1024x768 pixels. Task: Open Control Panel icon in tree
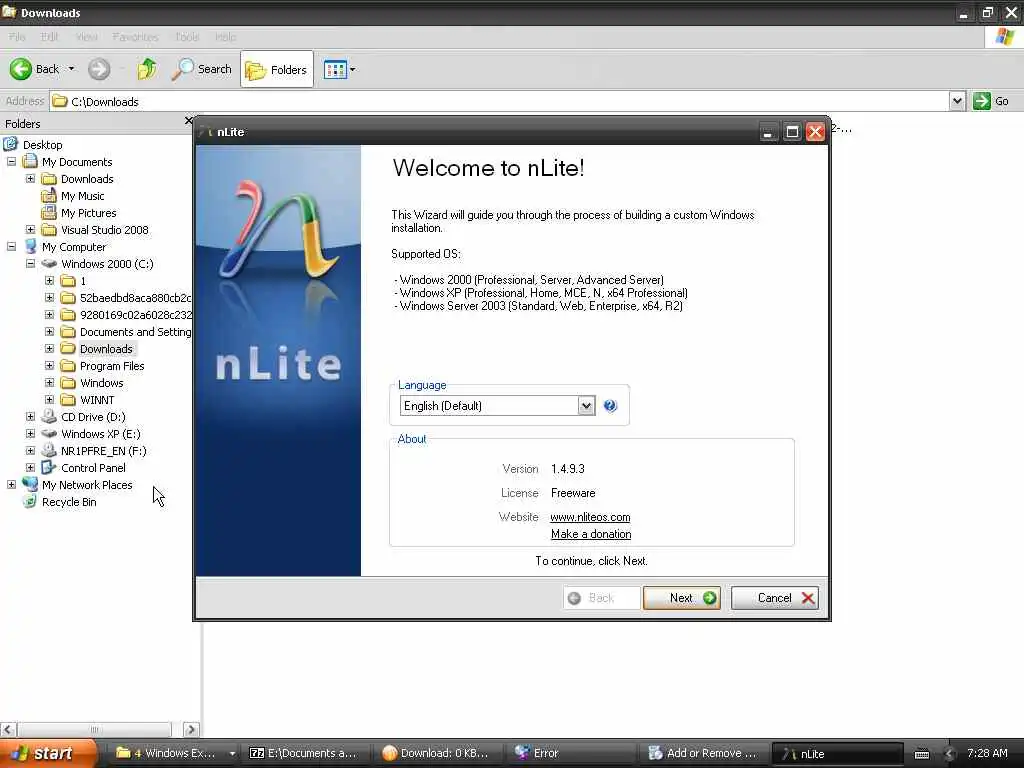click(49, 467)
